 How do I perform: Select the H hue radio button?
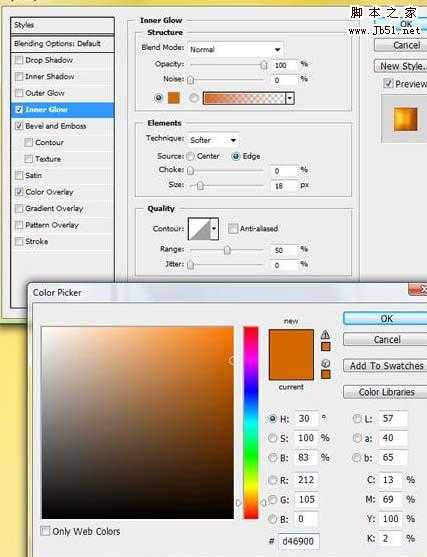click(272, 419)
